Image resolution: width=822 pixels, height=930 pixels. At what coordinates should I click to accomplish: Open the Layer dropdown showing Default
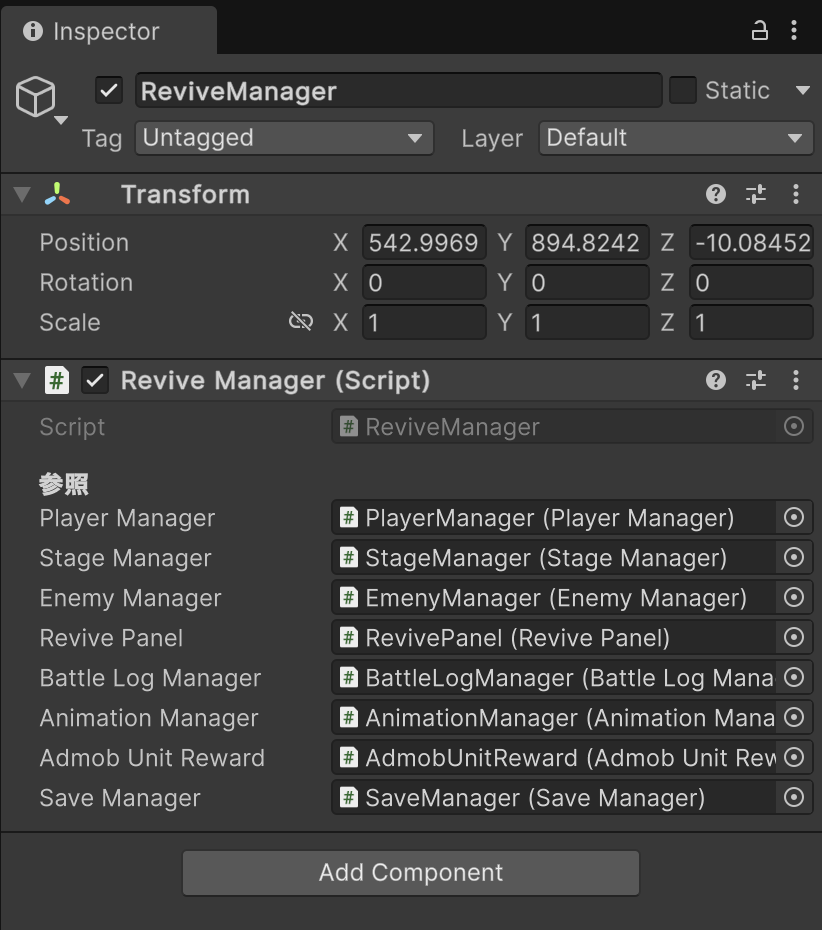point(675,138)
